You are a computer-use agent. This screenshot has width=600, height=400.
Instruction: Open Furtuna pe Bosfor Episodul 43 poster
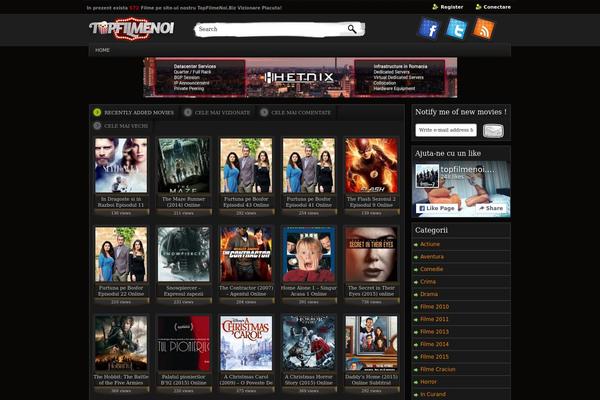(246, 165)
